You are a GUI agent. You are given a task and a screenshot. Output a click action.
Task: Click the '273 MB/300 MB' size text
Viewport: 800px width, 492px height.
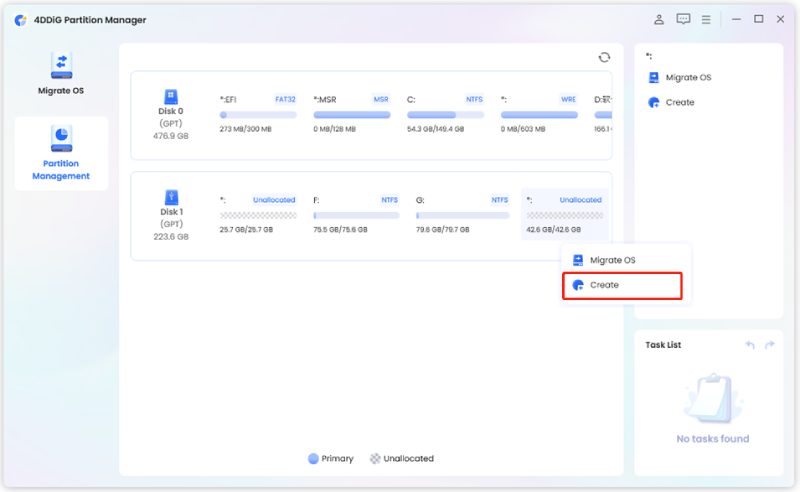click(x=245, y=129)
